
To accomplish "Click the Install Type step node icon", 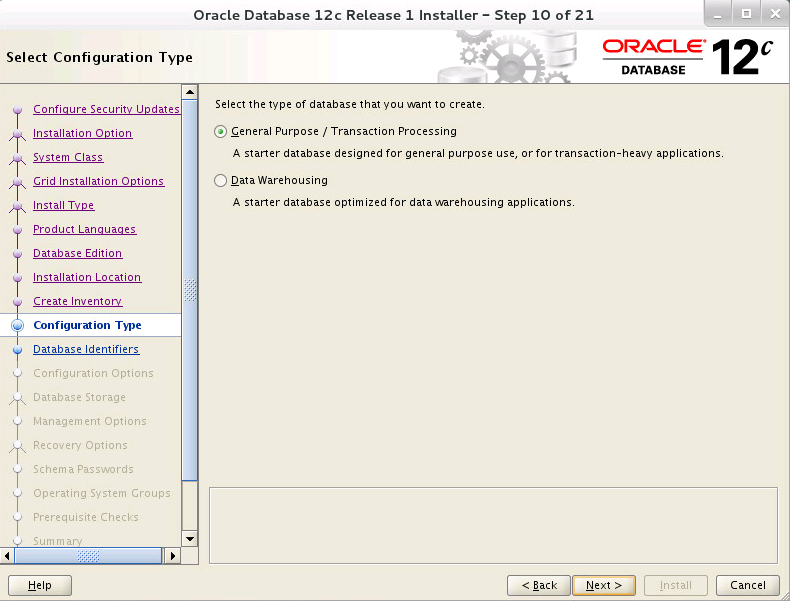I will (x=18, y=206).
